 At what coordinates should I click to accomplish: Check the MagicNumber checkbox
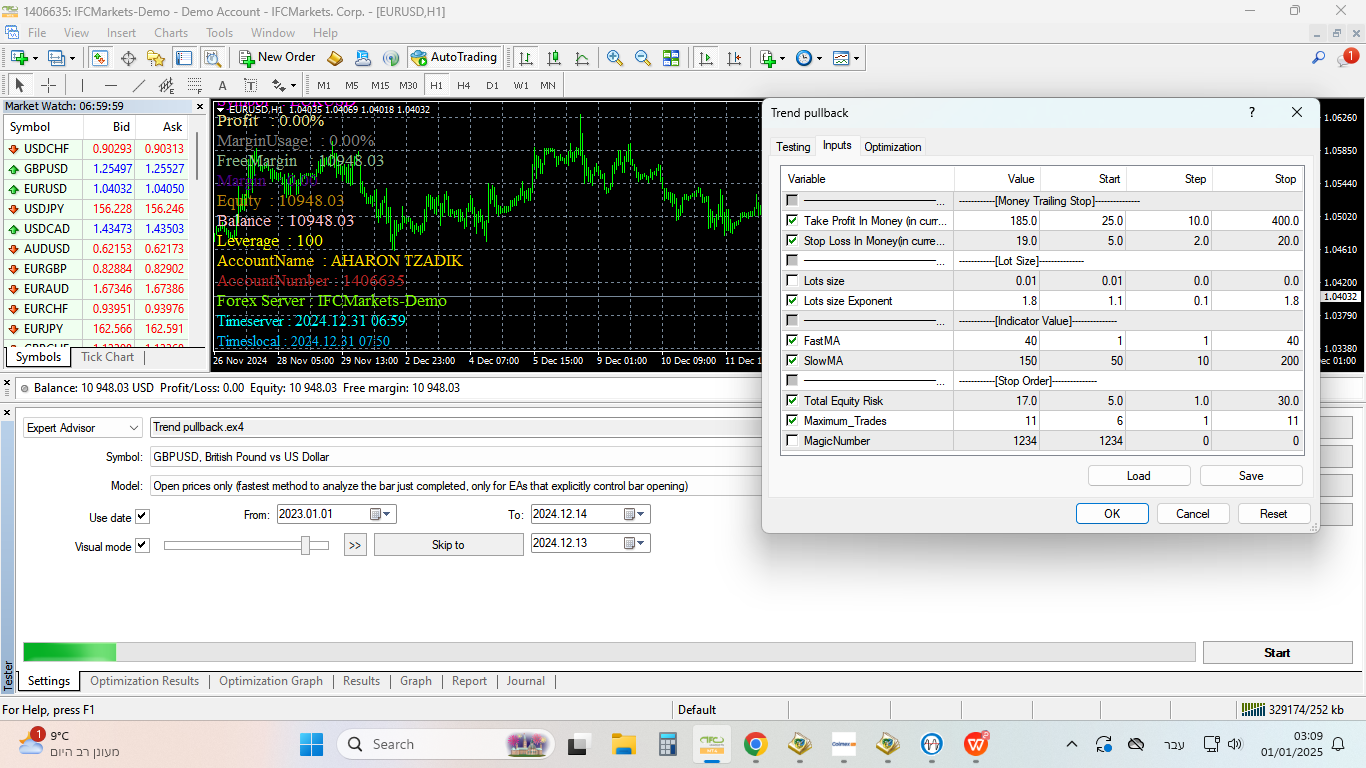click(x=793, y=441)
